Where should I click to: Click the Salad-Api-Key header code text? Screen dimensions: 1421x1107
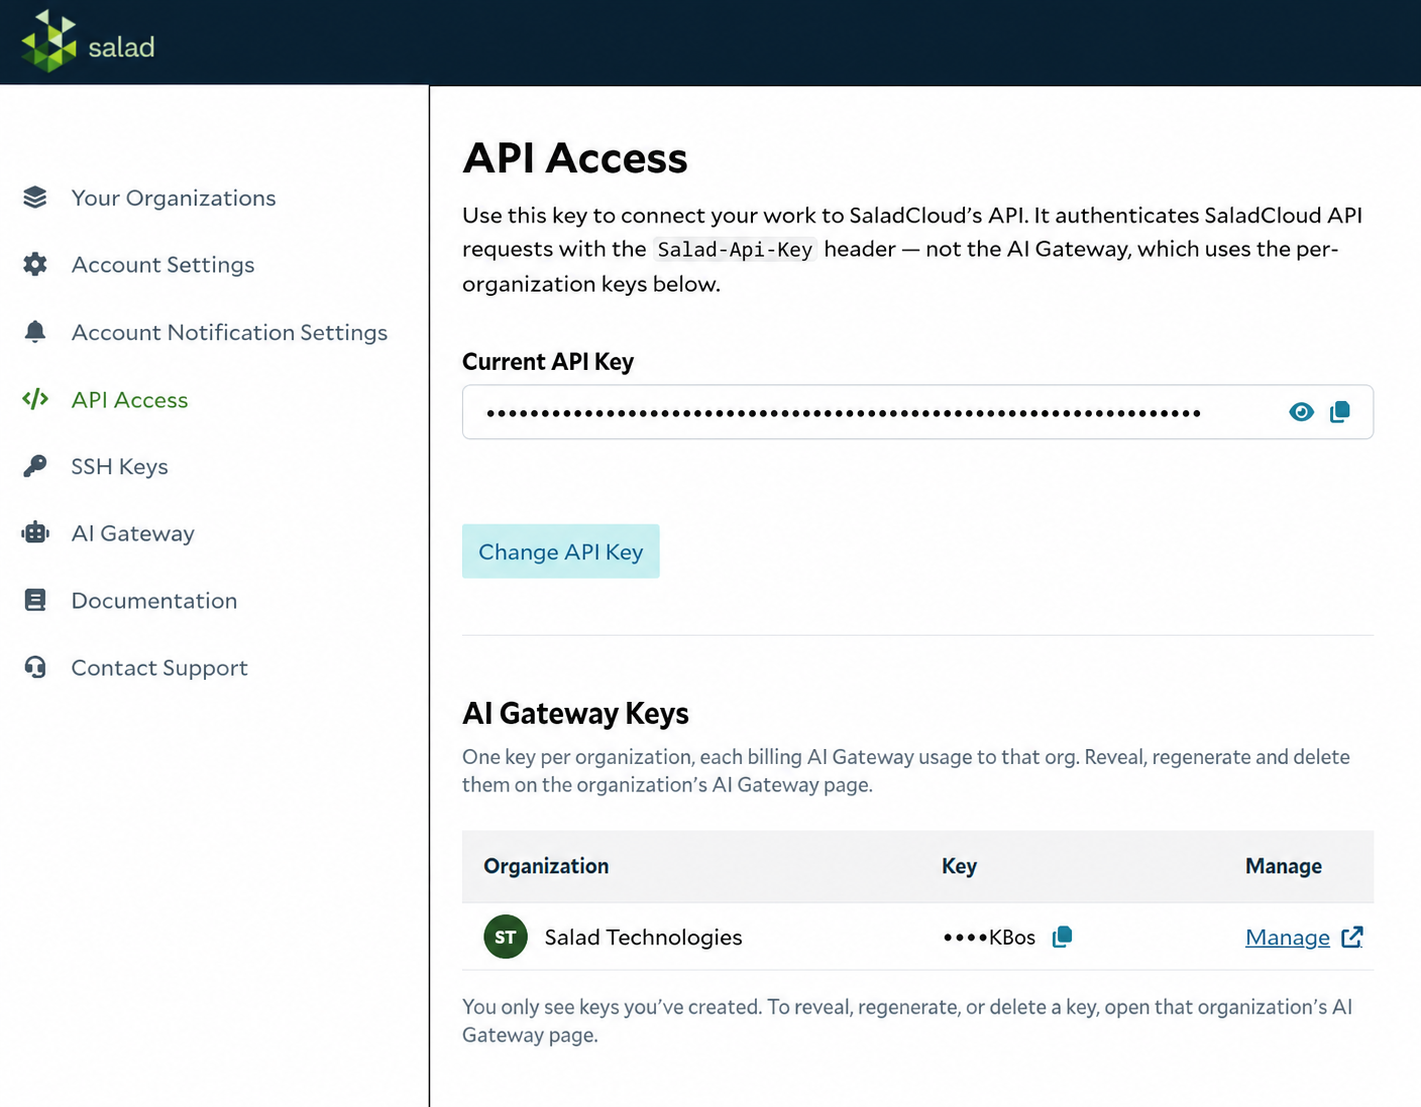point(735,249)
